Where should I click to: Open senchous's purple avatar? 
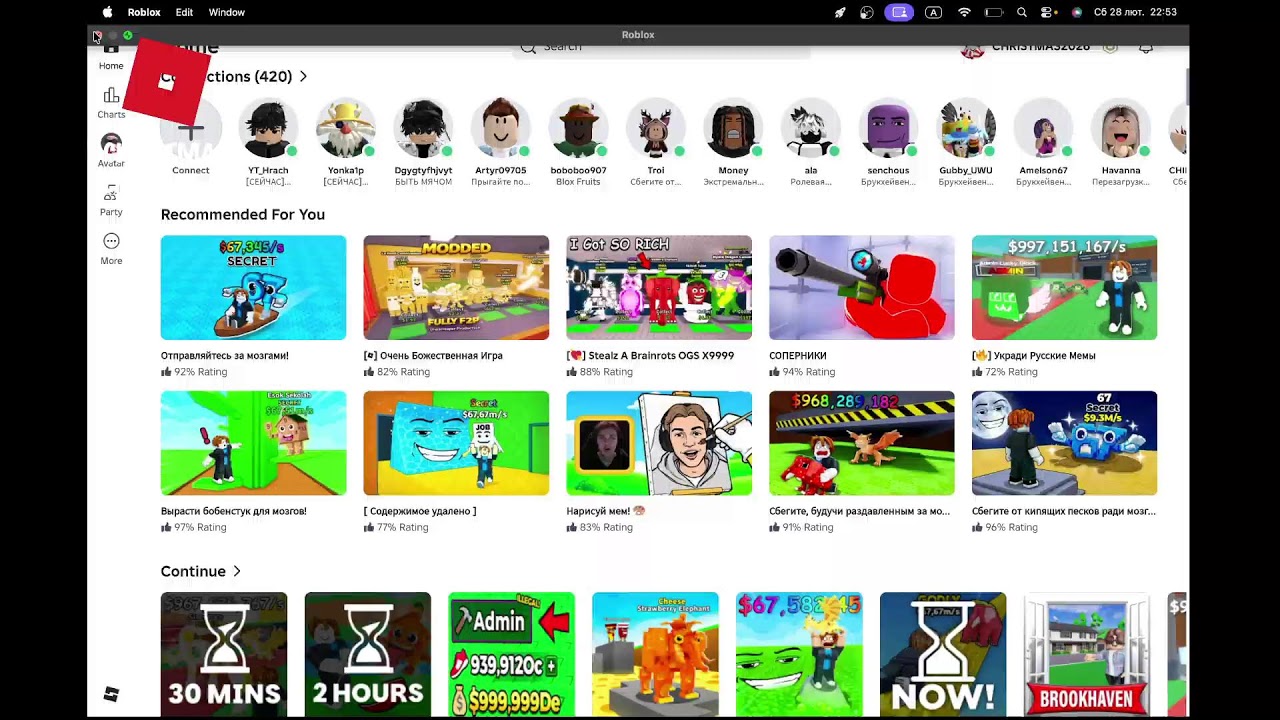pos(888,128)
